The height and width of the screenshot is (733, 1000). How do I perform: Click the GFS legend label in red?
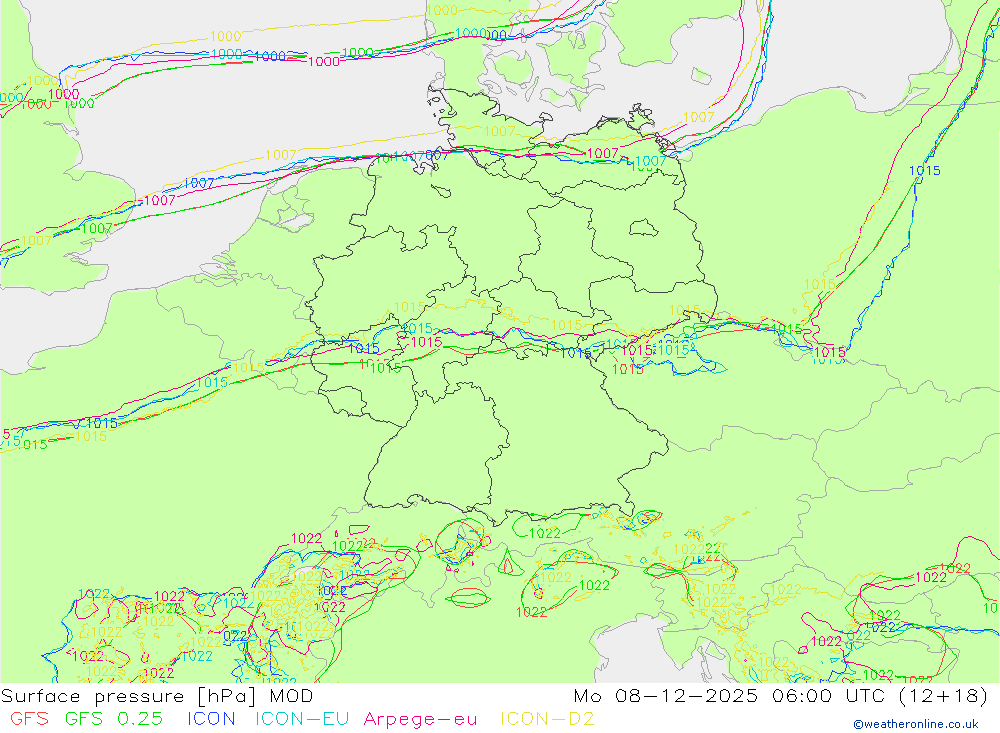click(29, 719)
